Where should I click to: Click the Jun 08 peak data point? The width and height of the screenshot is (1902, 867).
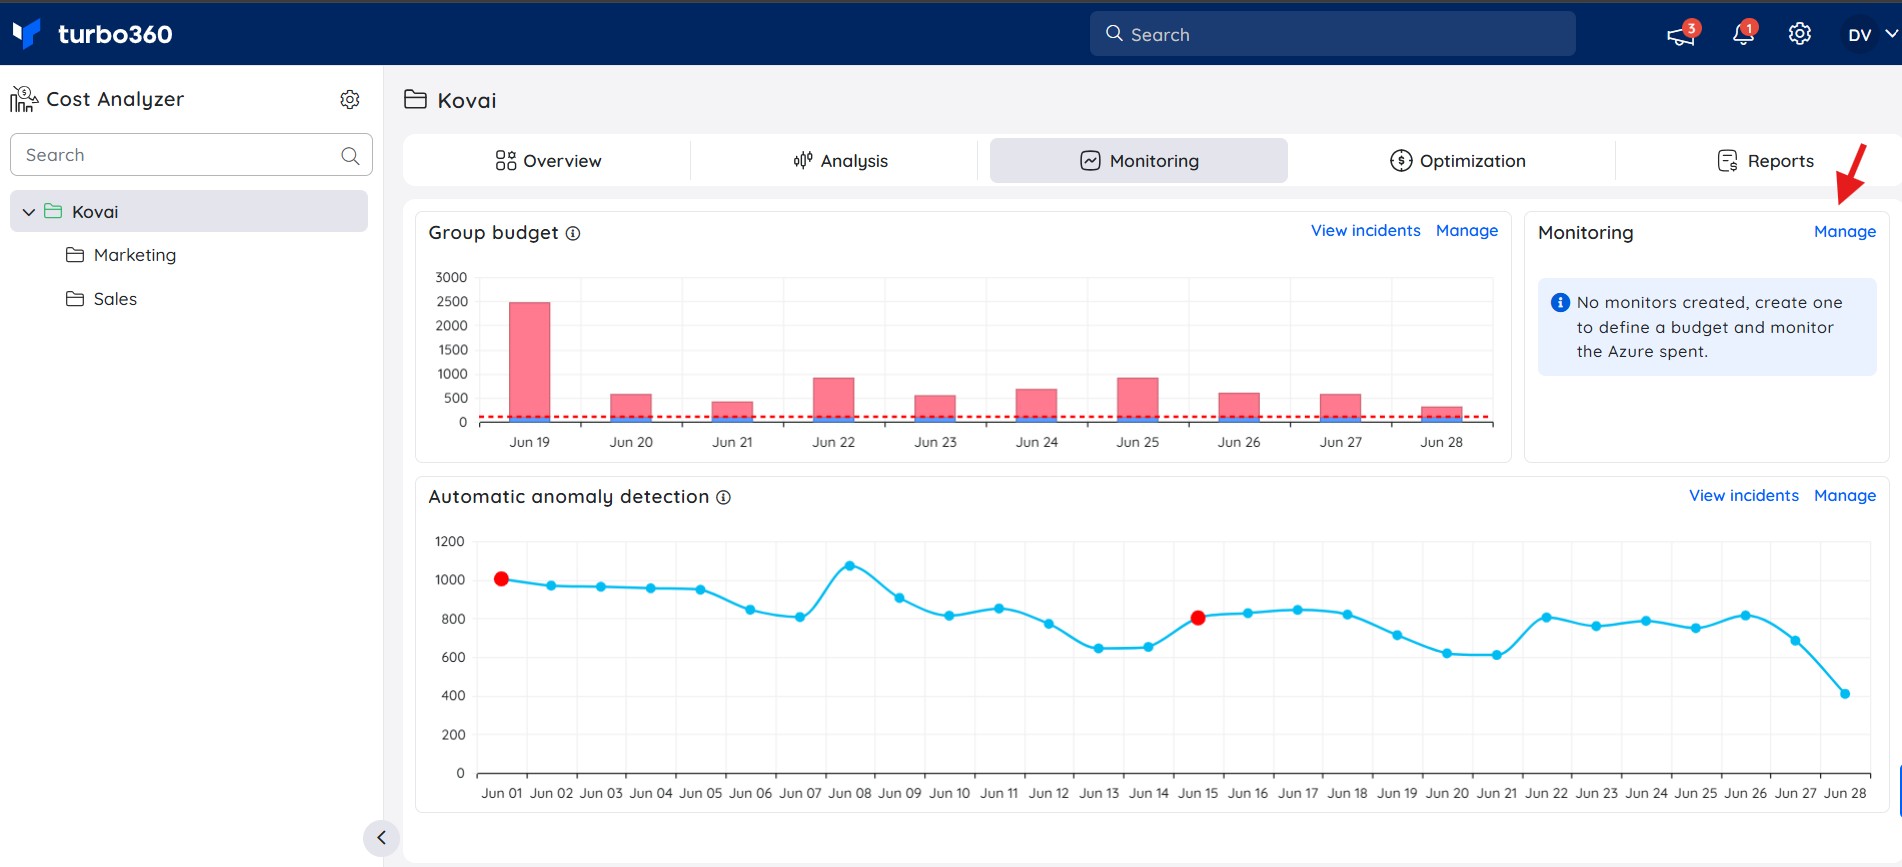tap(850, 566)
